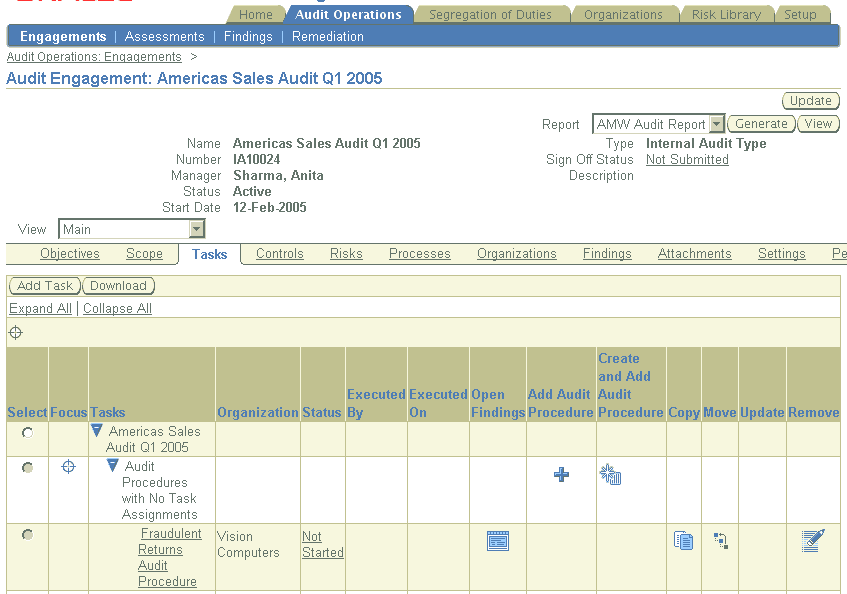The width and height of the screenshot is (847, 594).
Task: Move the Fraudulent Returns Audit Procedure
Action: tap(721, 541)
